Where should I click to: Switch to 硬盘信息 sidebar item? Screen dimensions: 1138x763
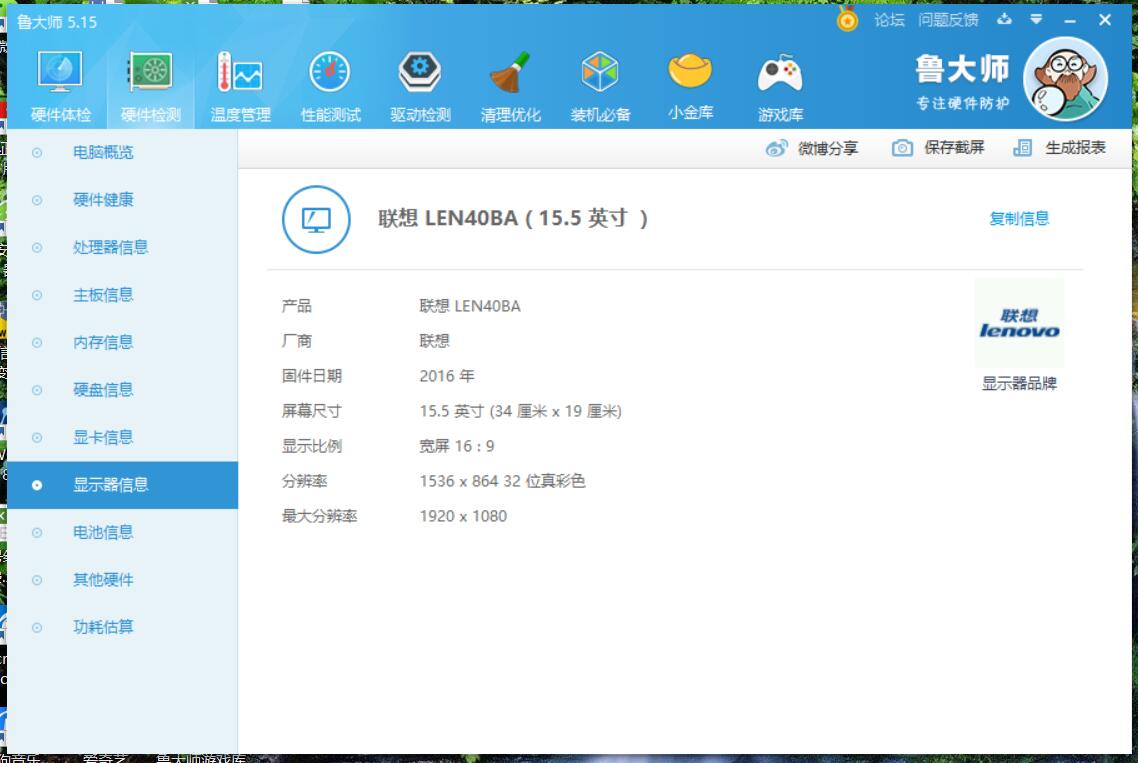102,390
